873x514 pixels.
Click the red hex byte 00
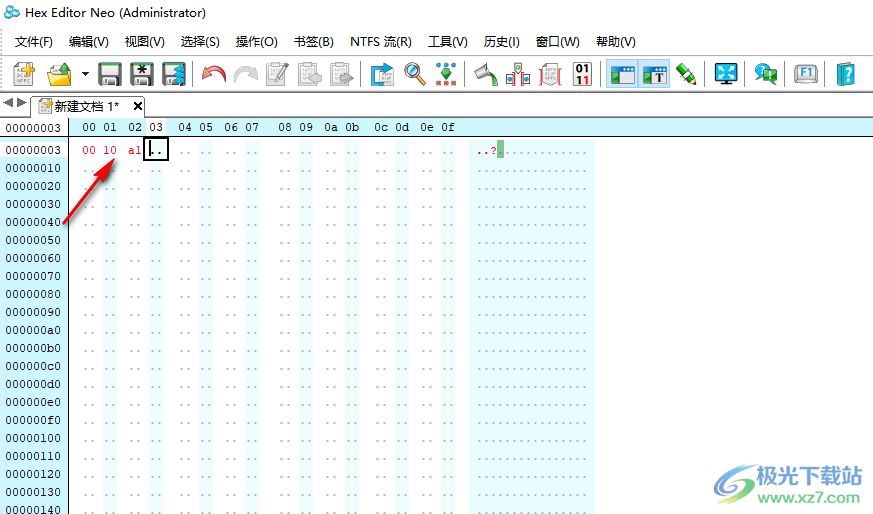point(89,150)
